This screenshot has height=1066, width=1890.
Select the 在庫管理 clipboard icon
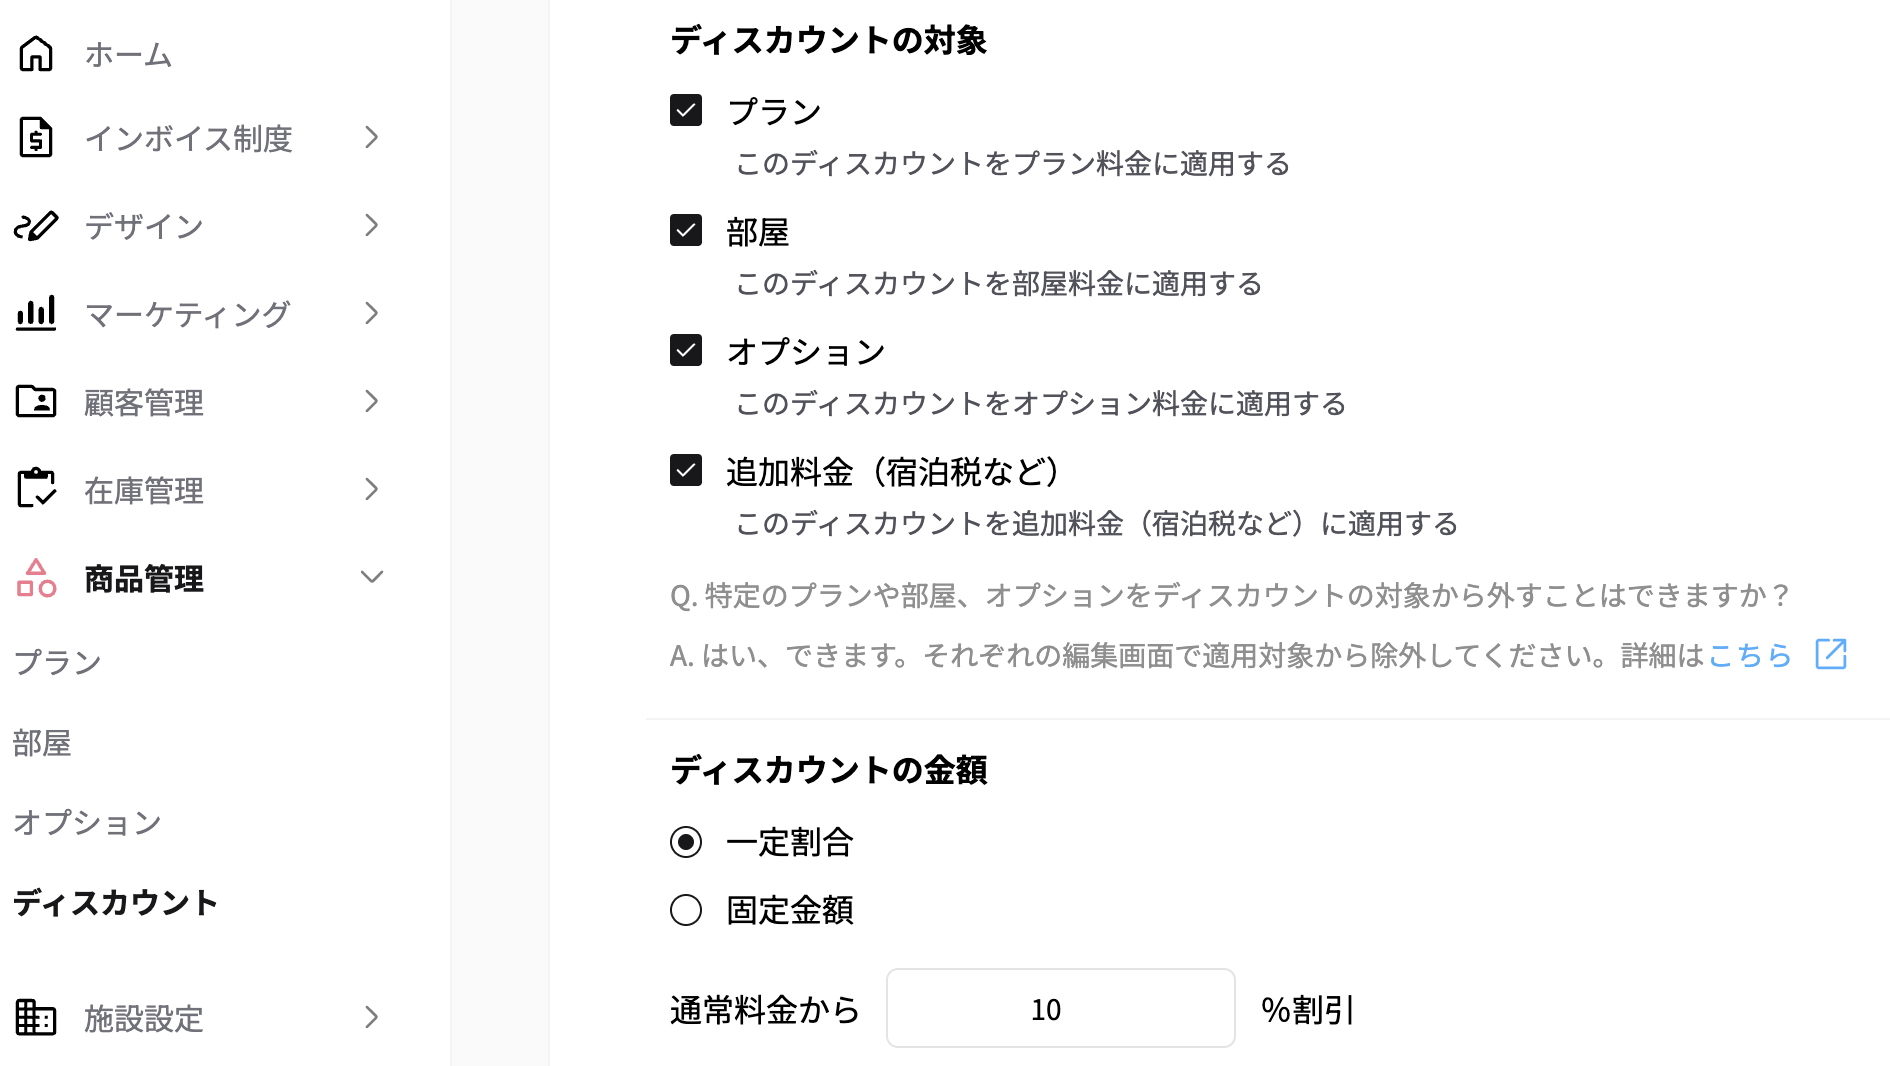[36, 489]
